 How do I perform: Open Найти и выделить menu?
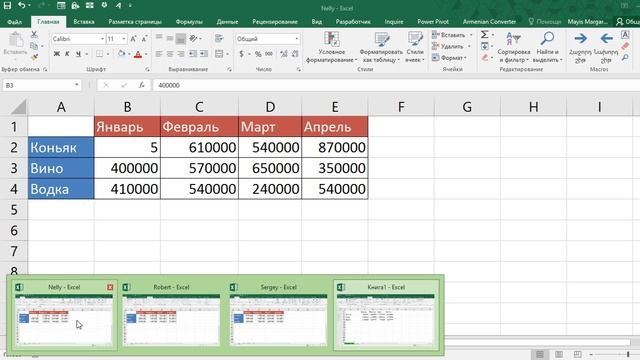(547, 47)
